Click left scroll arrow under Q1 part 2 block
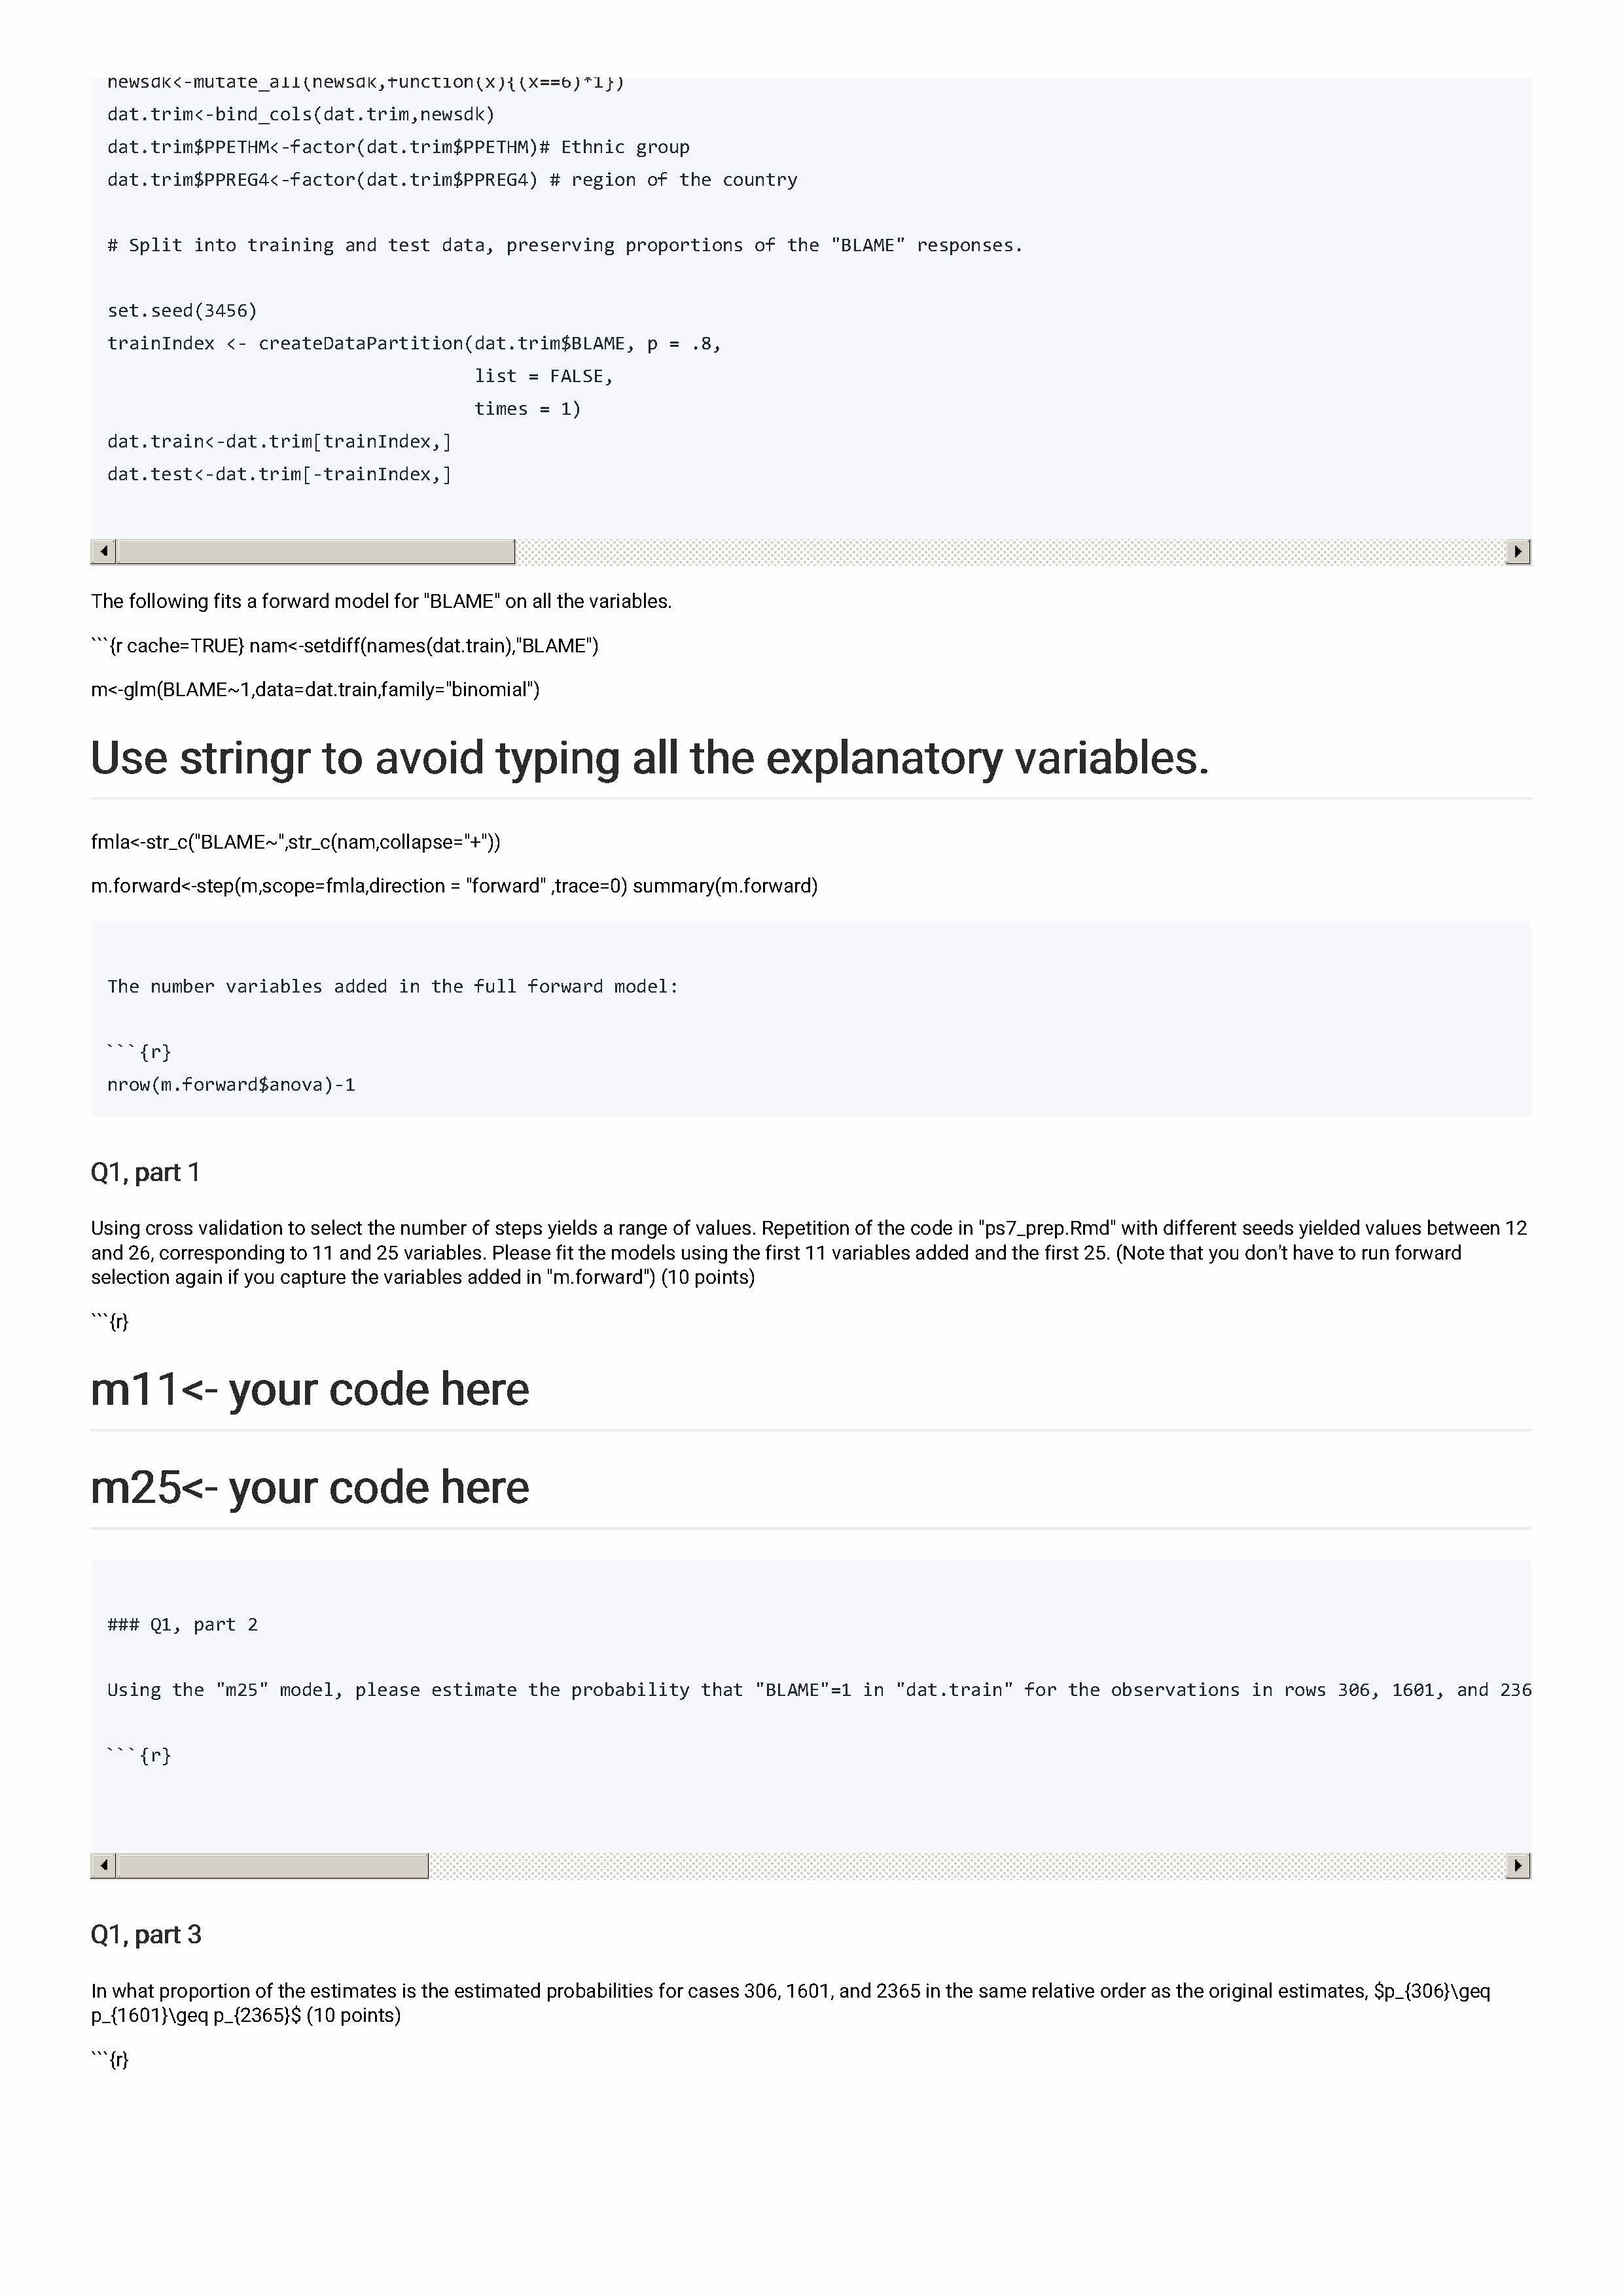 pyautogui.click(x=103, y=1865)
